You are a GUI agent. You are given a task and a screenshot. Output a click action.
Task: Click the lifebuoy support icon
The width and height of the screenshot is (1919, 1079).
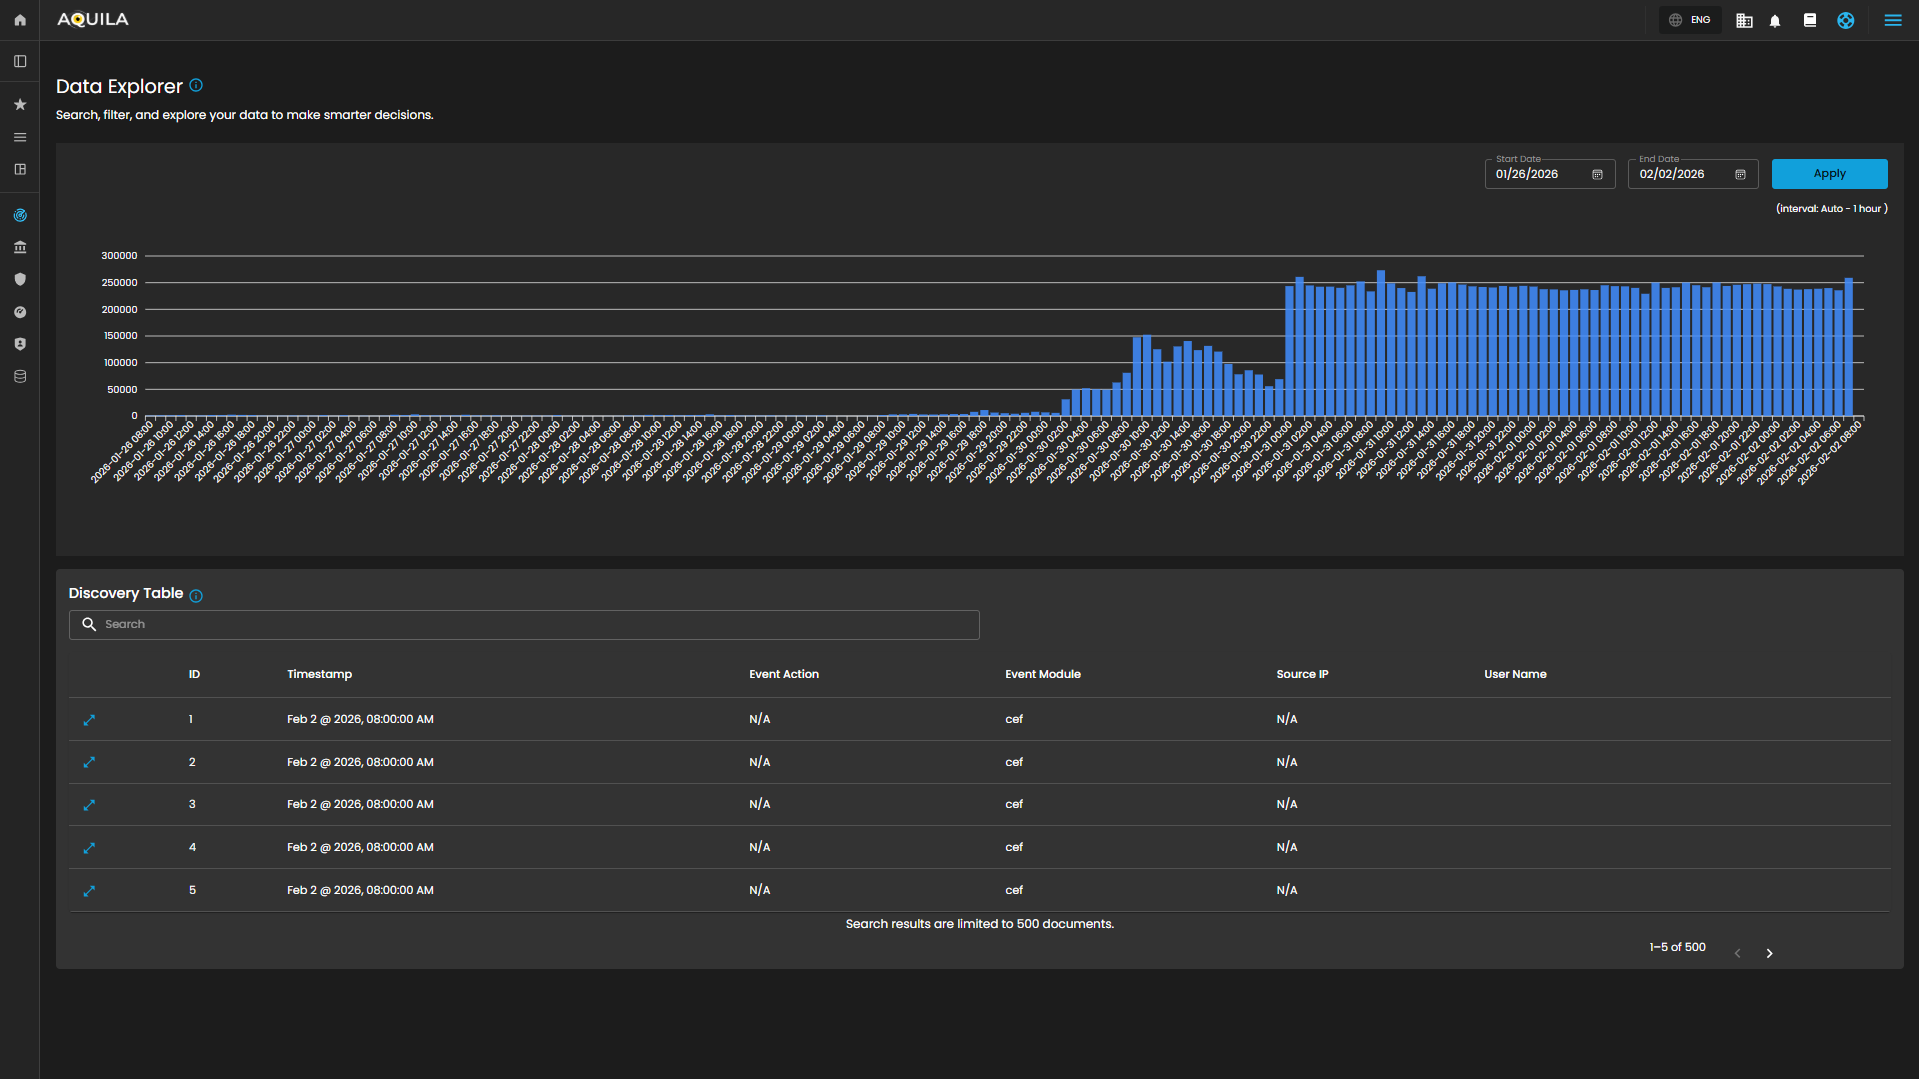coord(1845,20)
